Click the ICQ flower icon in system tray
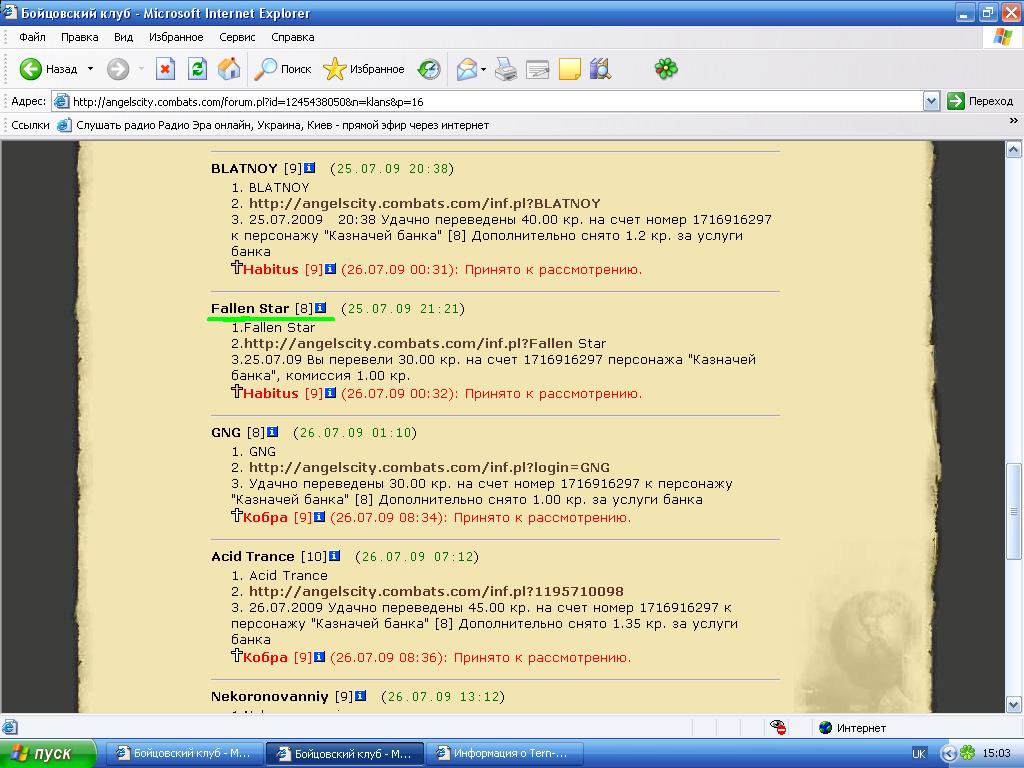 pos(967,753)
